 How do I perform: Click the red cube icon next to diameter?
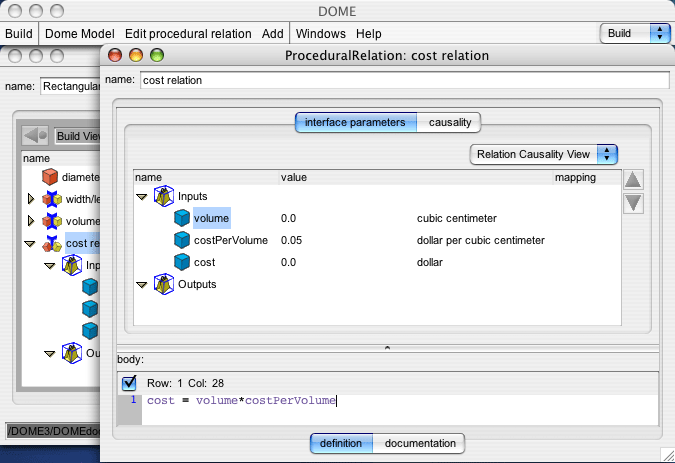click(x=50, y=177)
